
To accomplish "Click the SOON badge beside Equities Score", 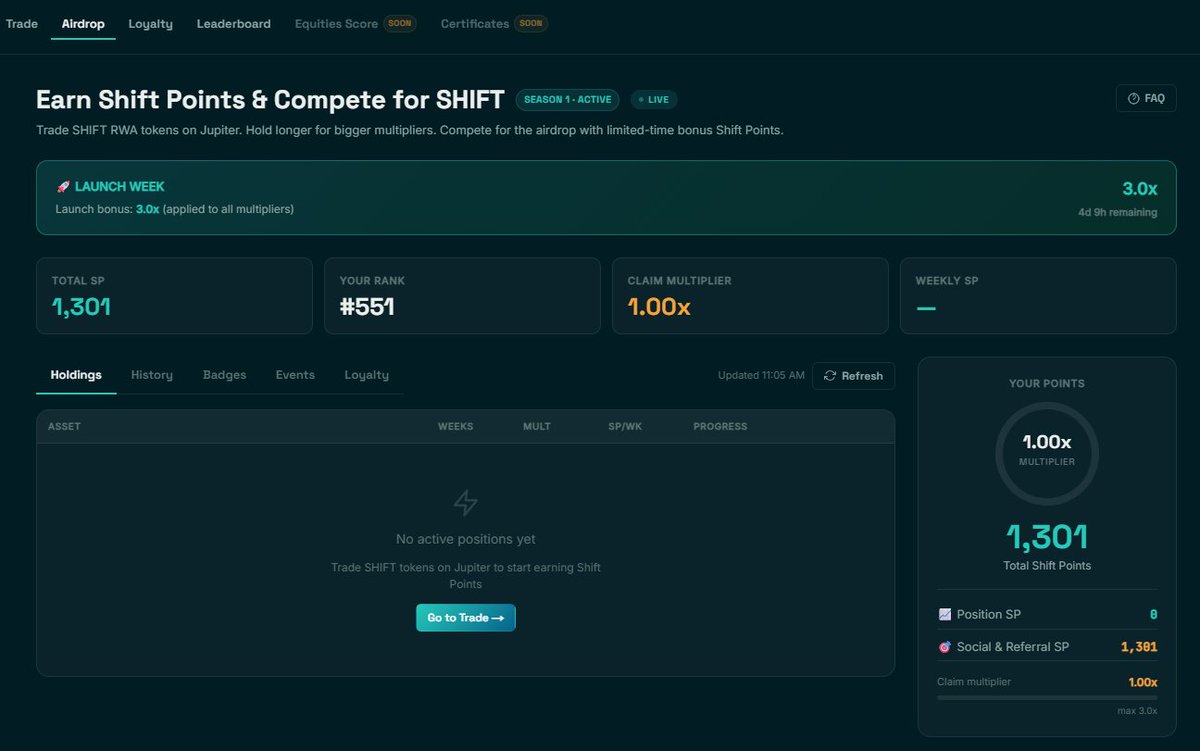I will (x=400, y=23).
